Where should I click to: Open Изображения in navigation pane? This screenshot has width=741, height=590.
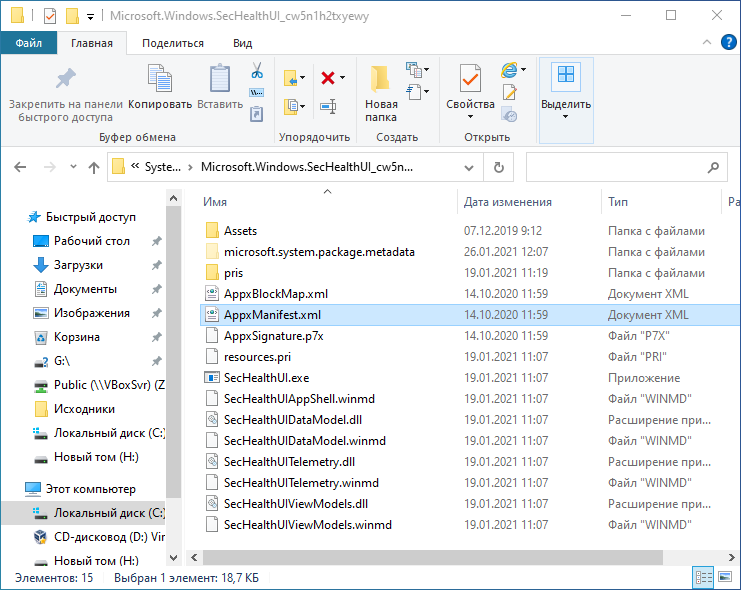(x=92, y=313)
